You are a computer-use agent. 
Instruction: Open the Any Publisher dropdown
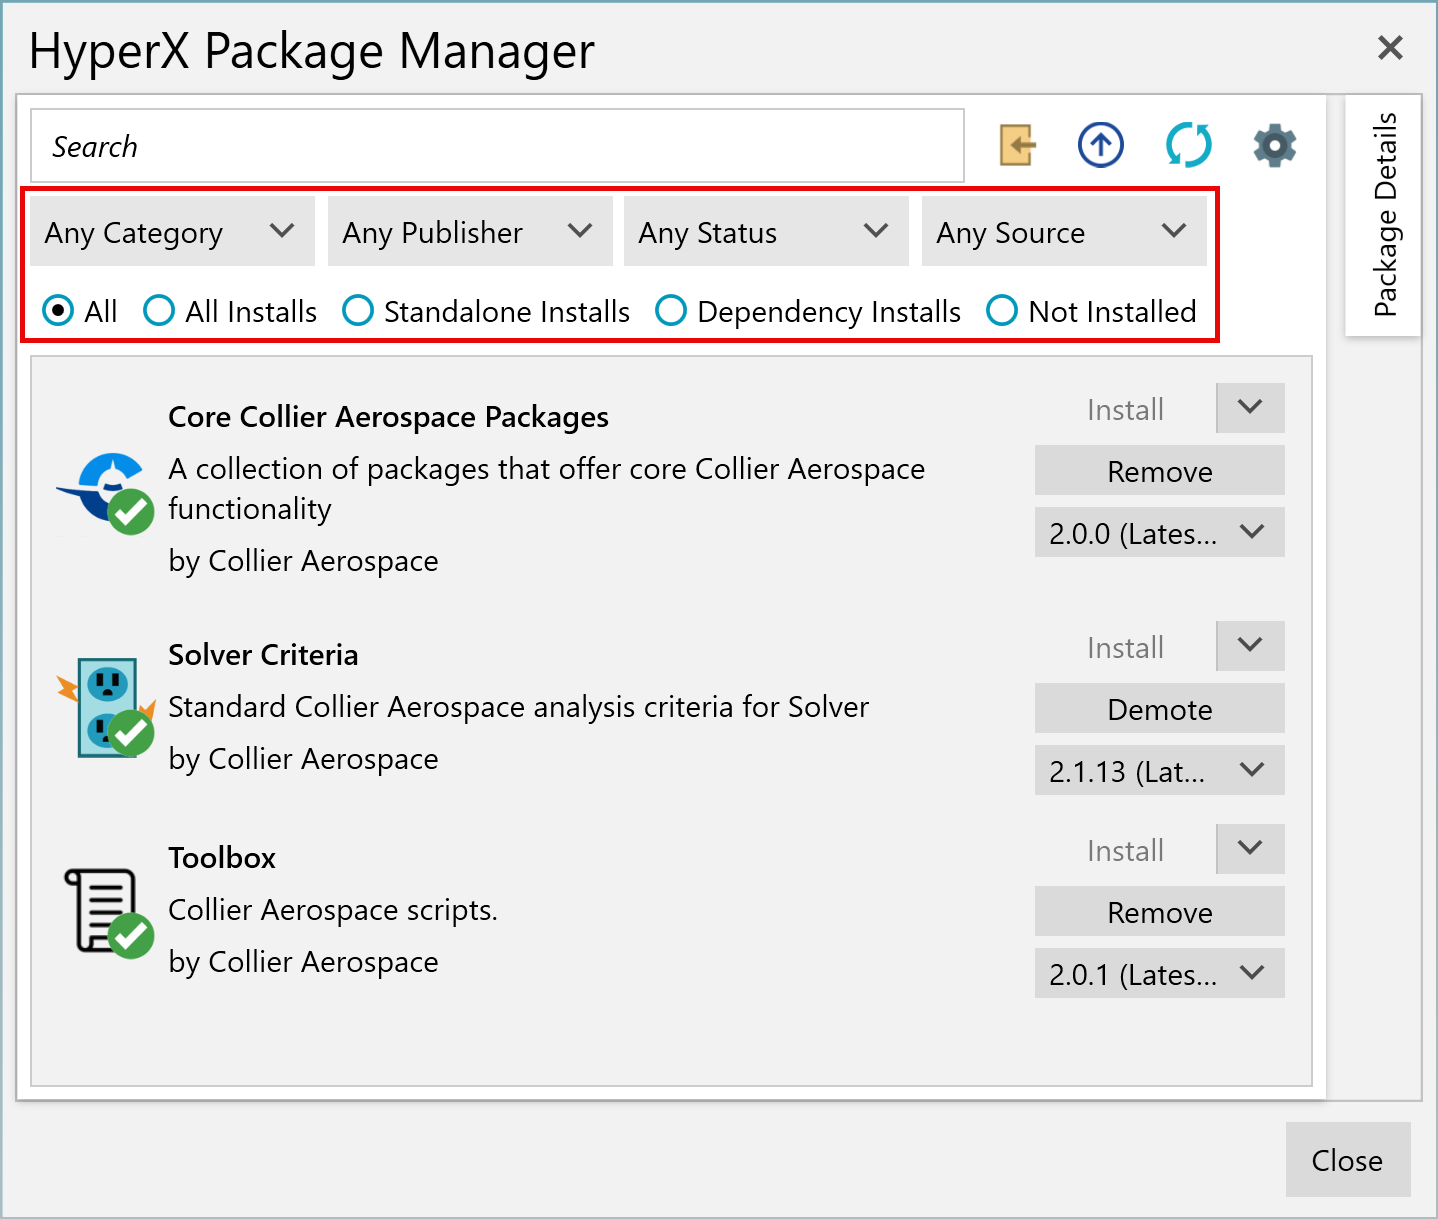point(470,231)
